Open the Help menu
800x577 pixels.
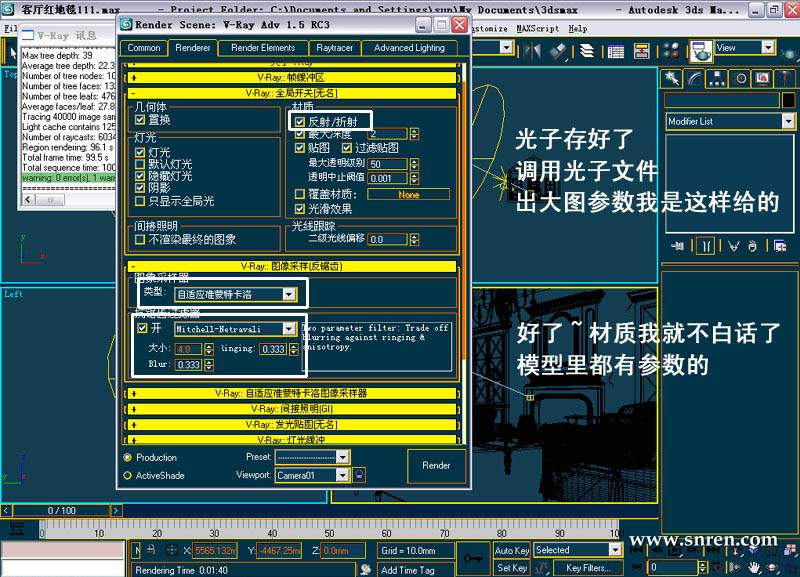578,29
